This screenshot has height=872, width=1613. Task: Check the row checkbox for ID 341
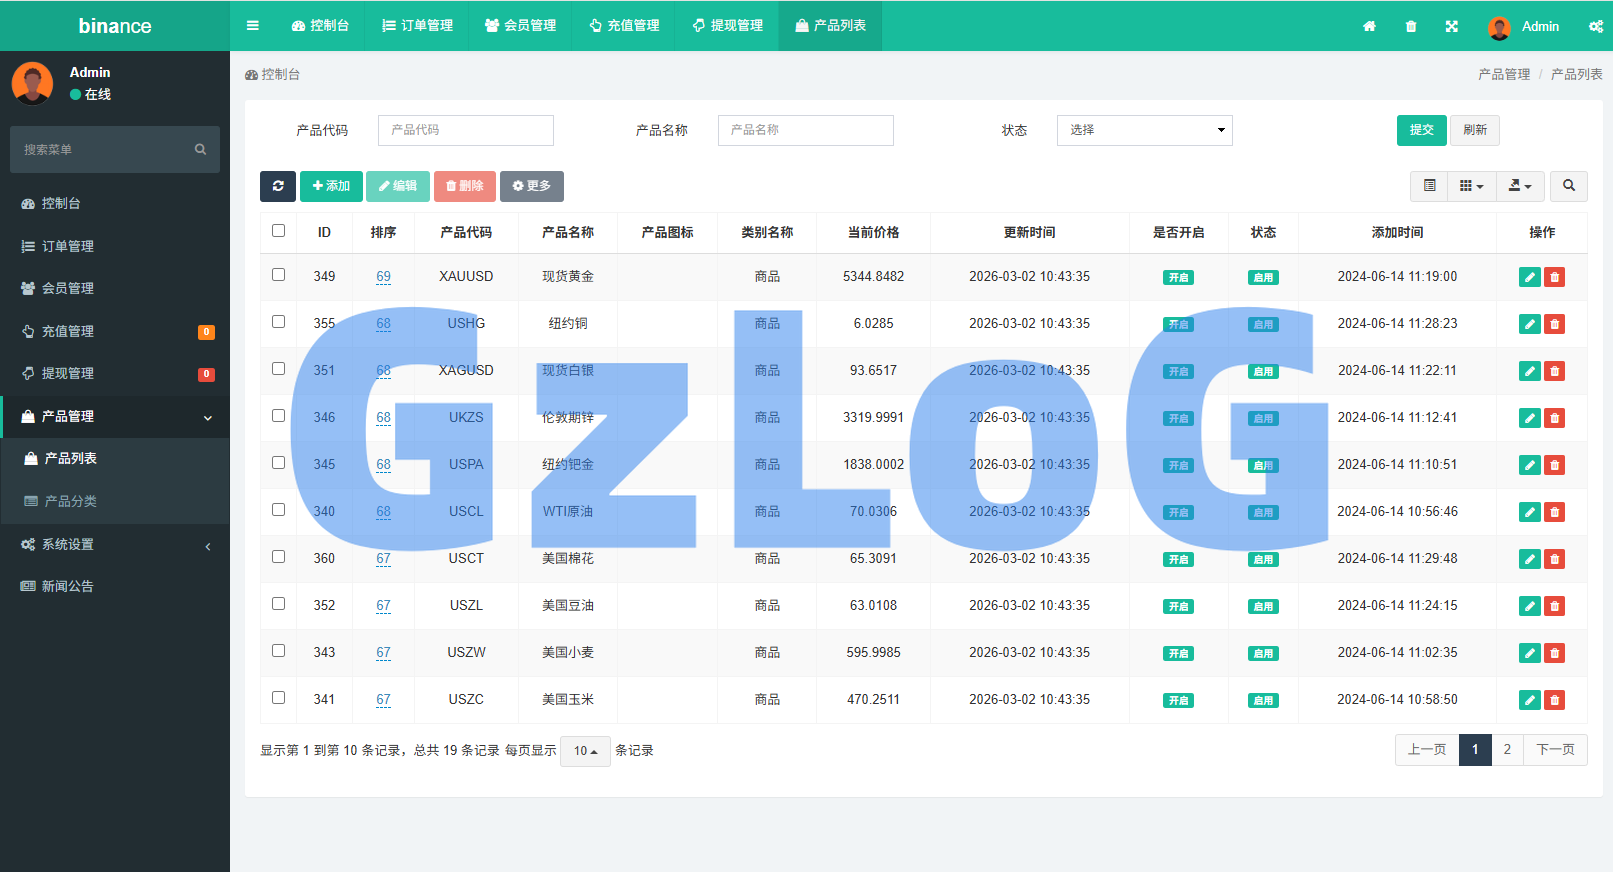[278, 698]
